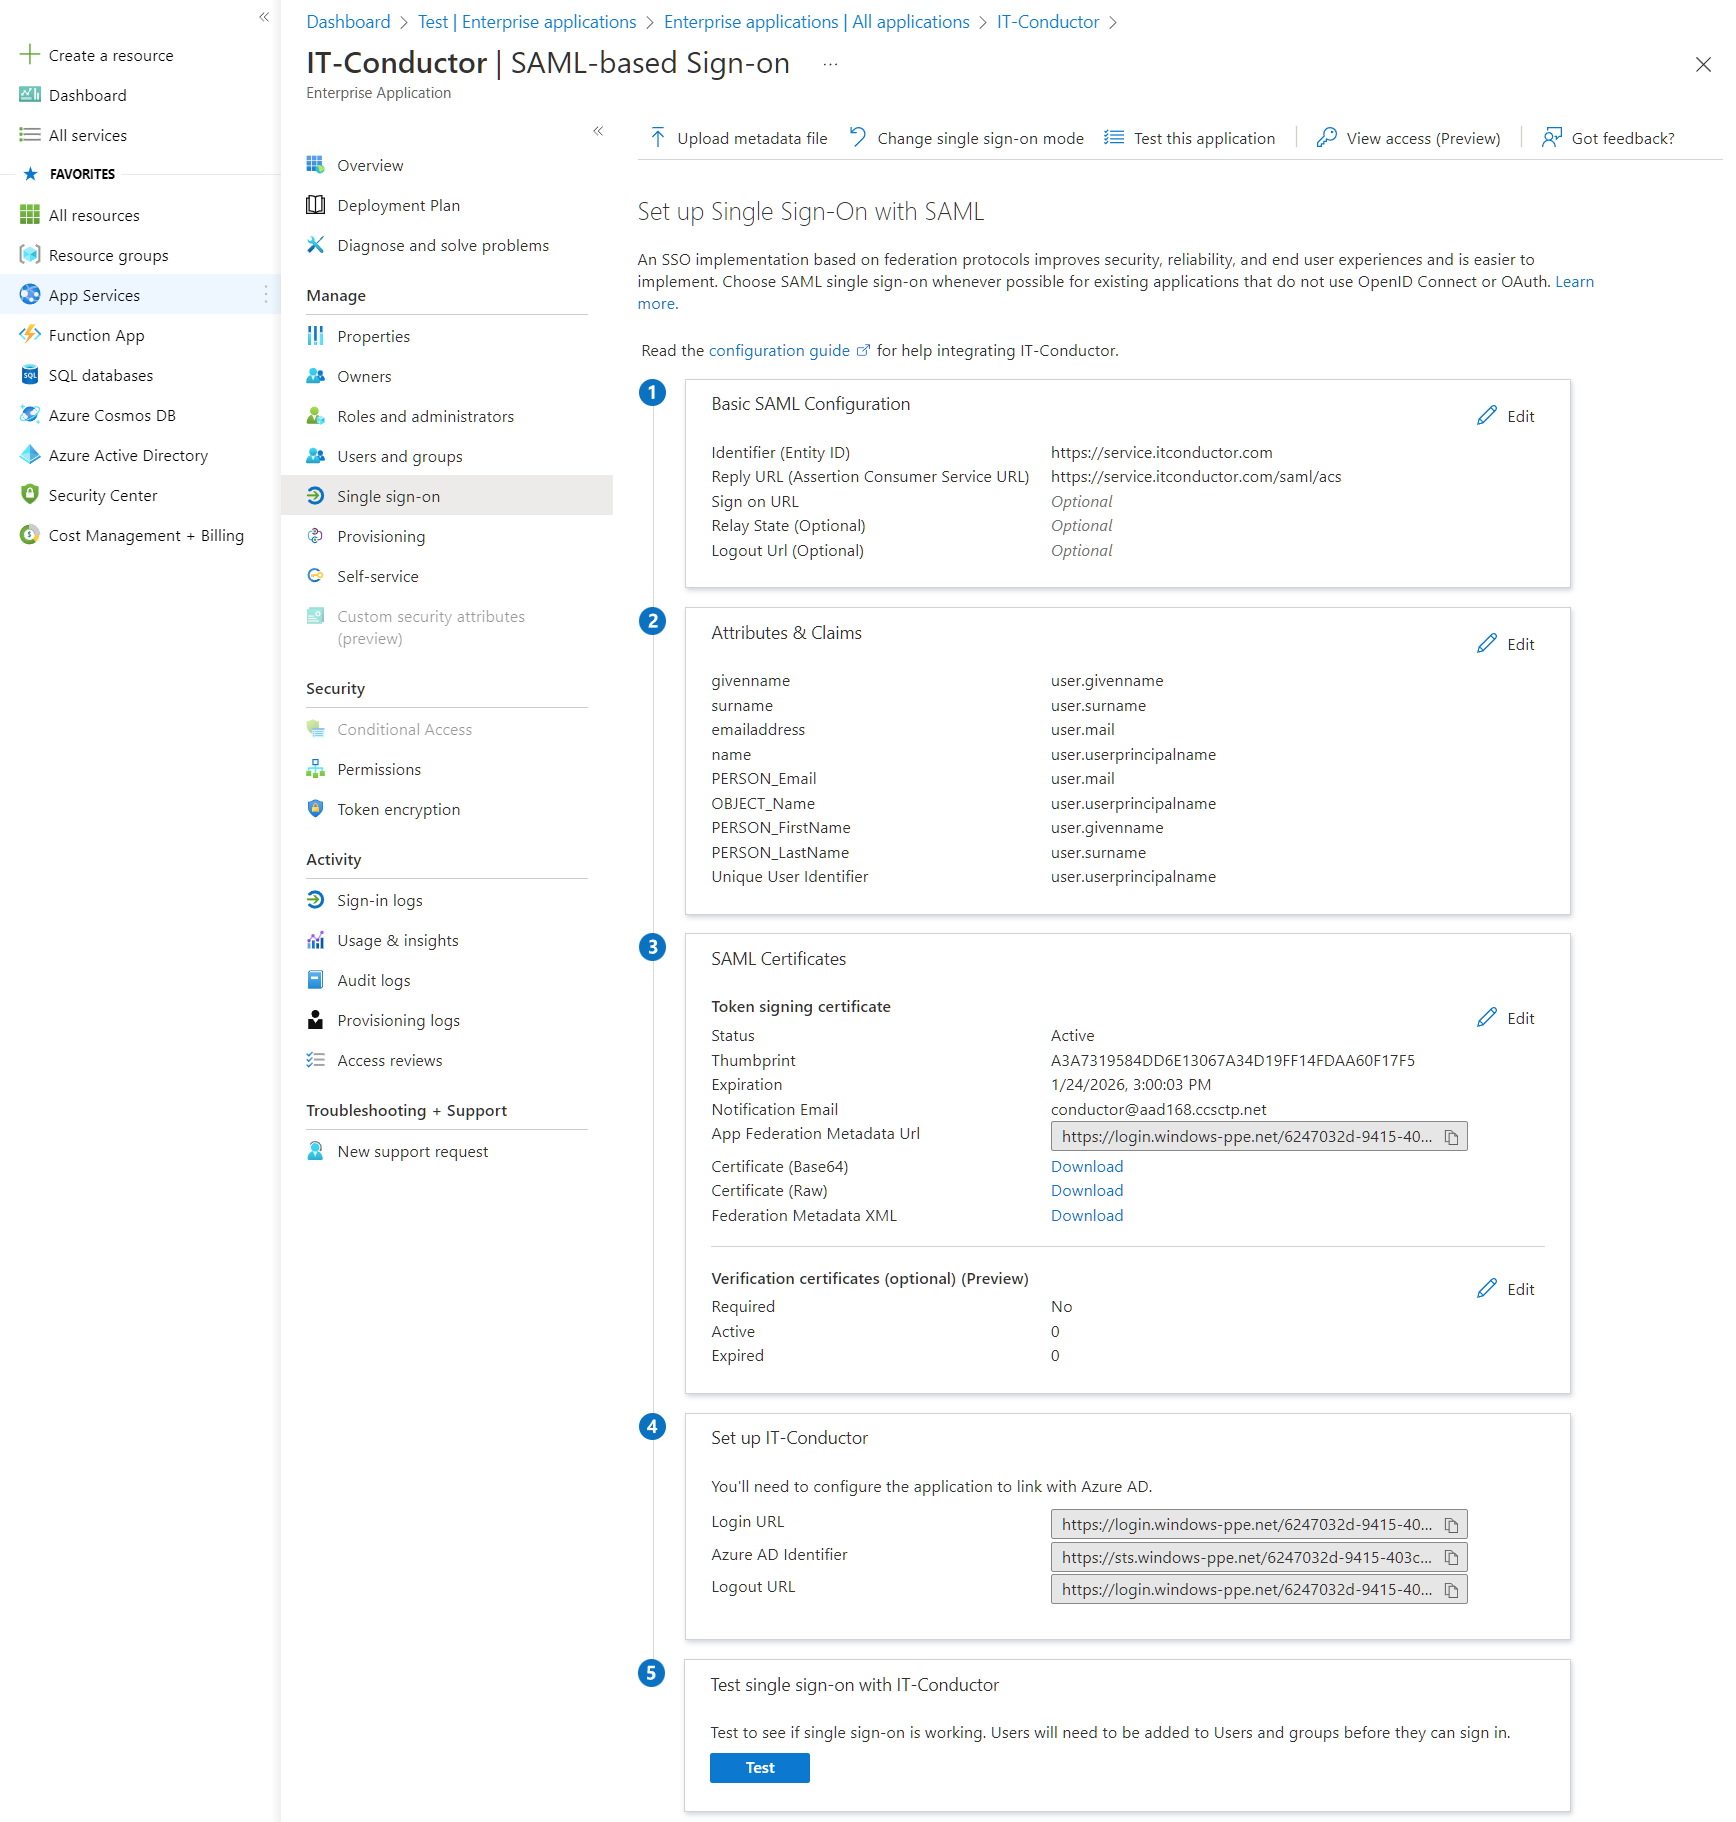Open the configuration guide link
The image size is (1736, 1822).
click(x=779, y=350)
